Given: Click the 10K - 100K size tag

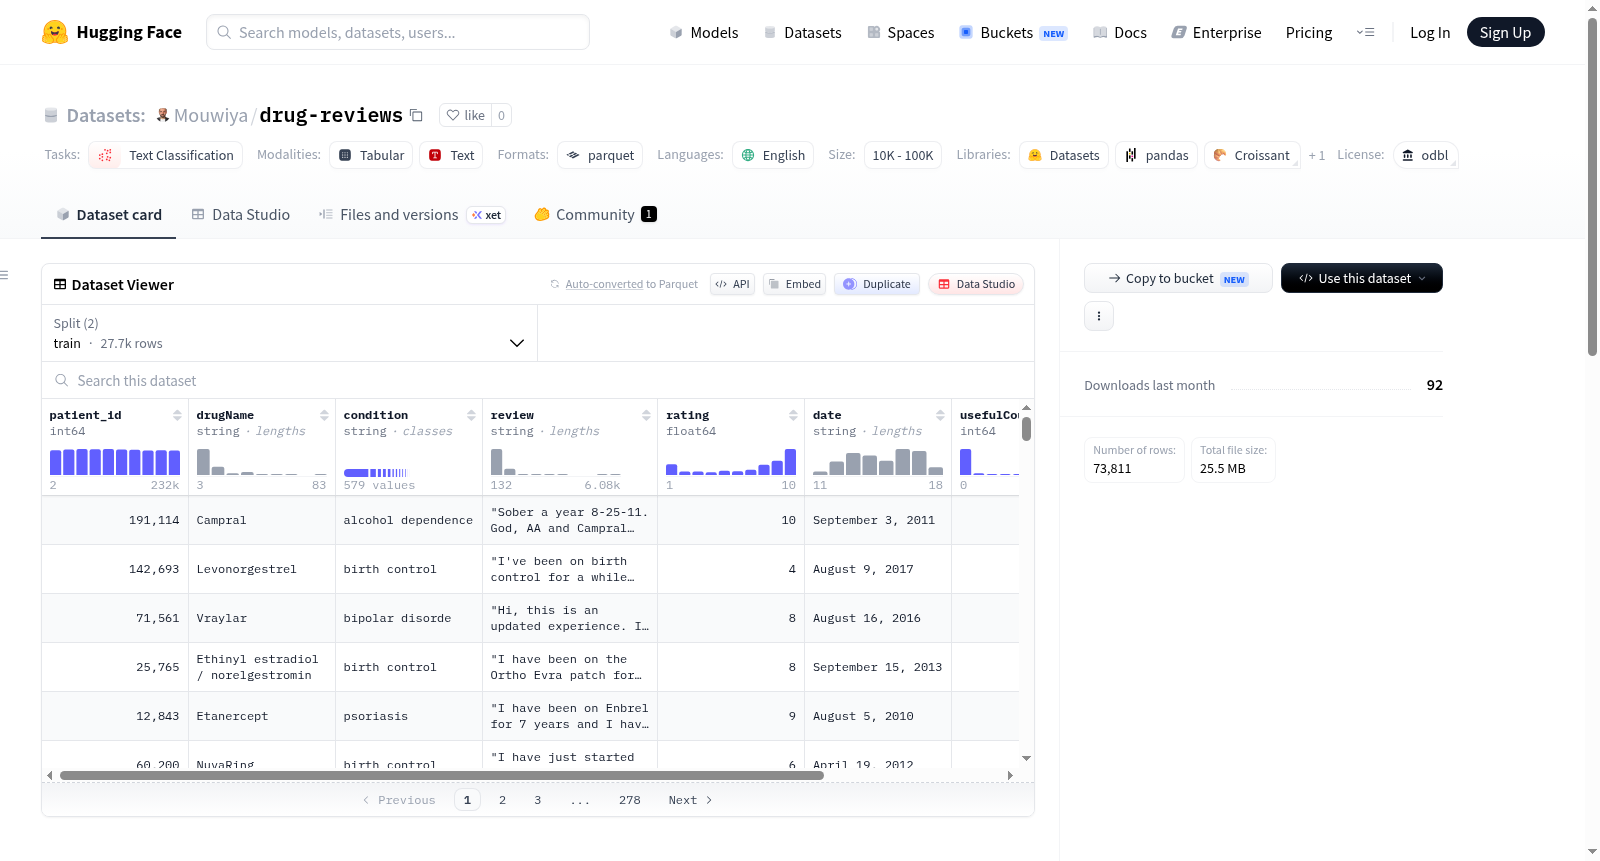Looking at the screenshot, I should click(x=902, y=155).
